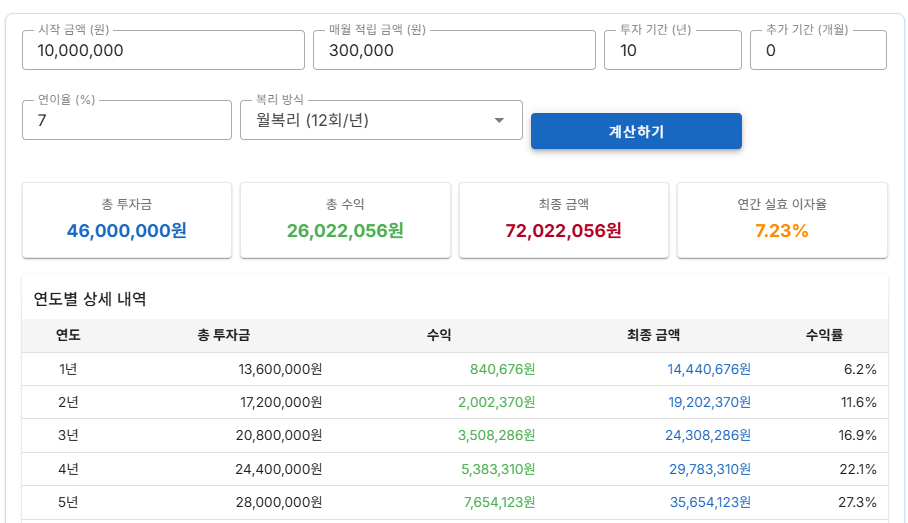Click the 수익률 column header
This screenshot has height=523, width=908.
pyautogui.click(x=824, y=335)
